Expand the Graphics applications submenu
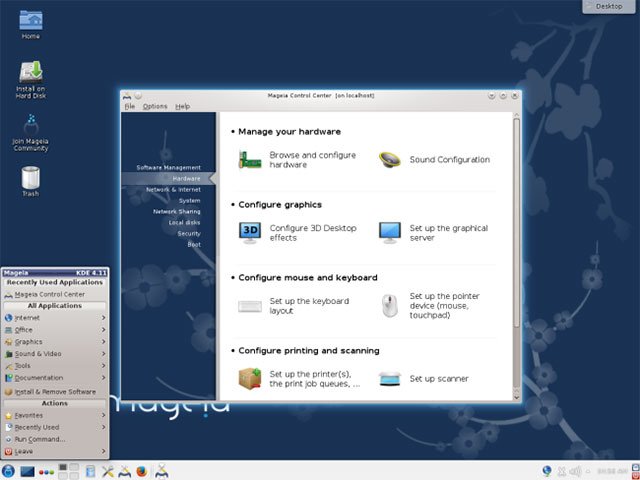This screenshot has width=640, height=480. coord(55,342)
